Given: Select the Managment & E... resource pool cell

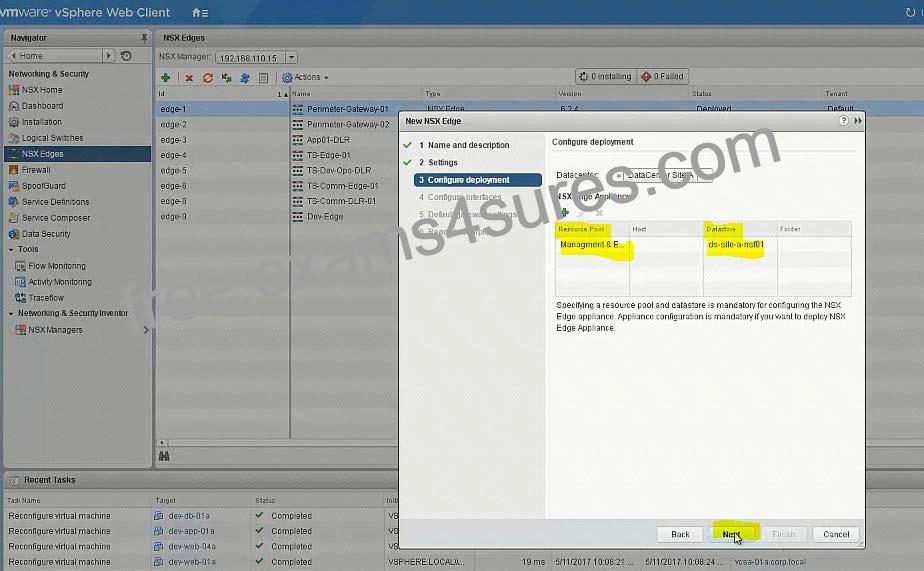Looking at the screenshot, I should coord(592,245).
